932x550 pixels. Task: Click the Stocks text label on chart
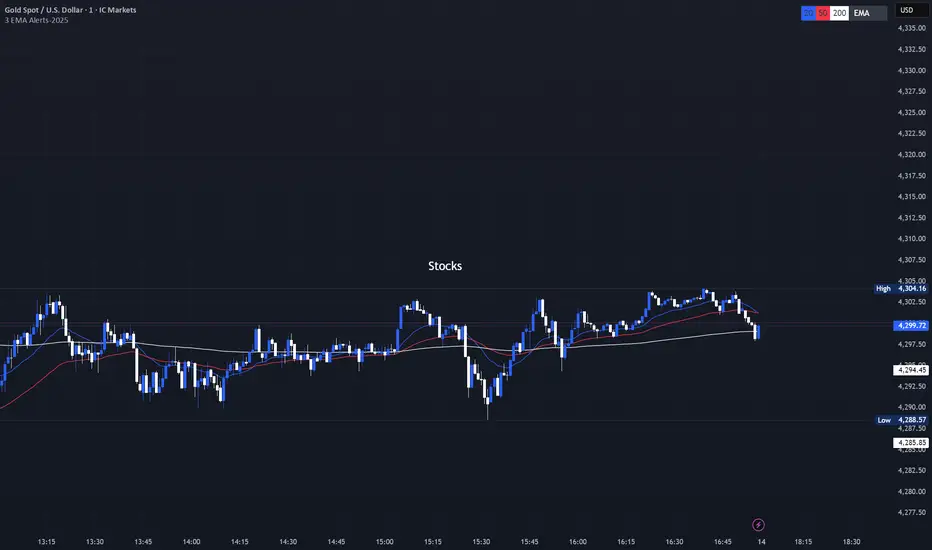(x=445, y=266)
